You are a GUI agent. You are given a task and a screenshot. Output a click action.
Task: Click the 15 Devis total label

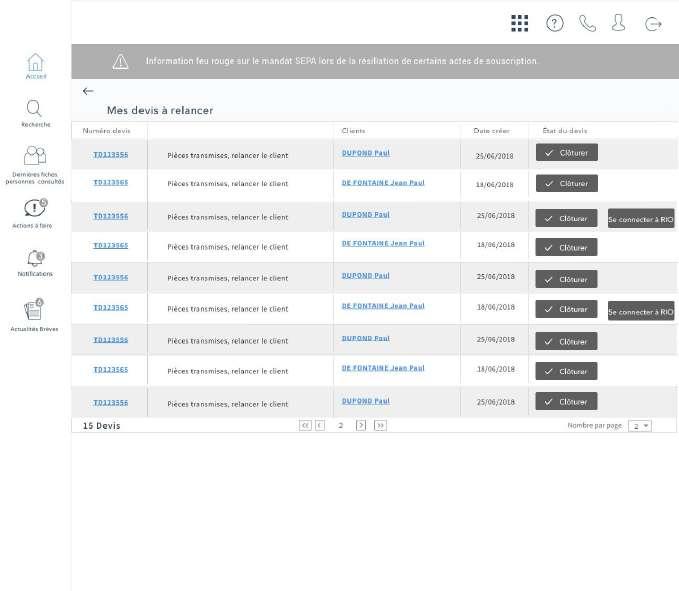(101, 426)
